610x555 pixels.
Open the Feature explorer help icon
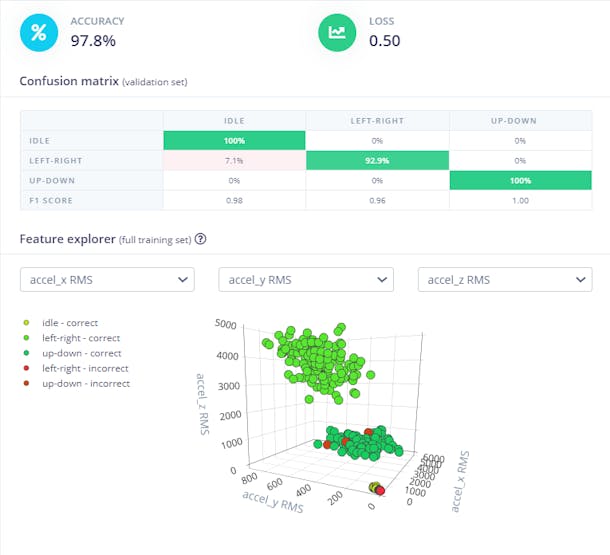click(201, 239)
